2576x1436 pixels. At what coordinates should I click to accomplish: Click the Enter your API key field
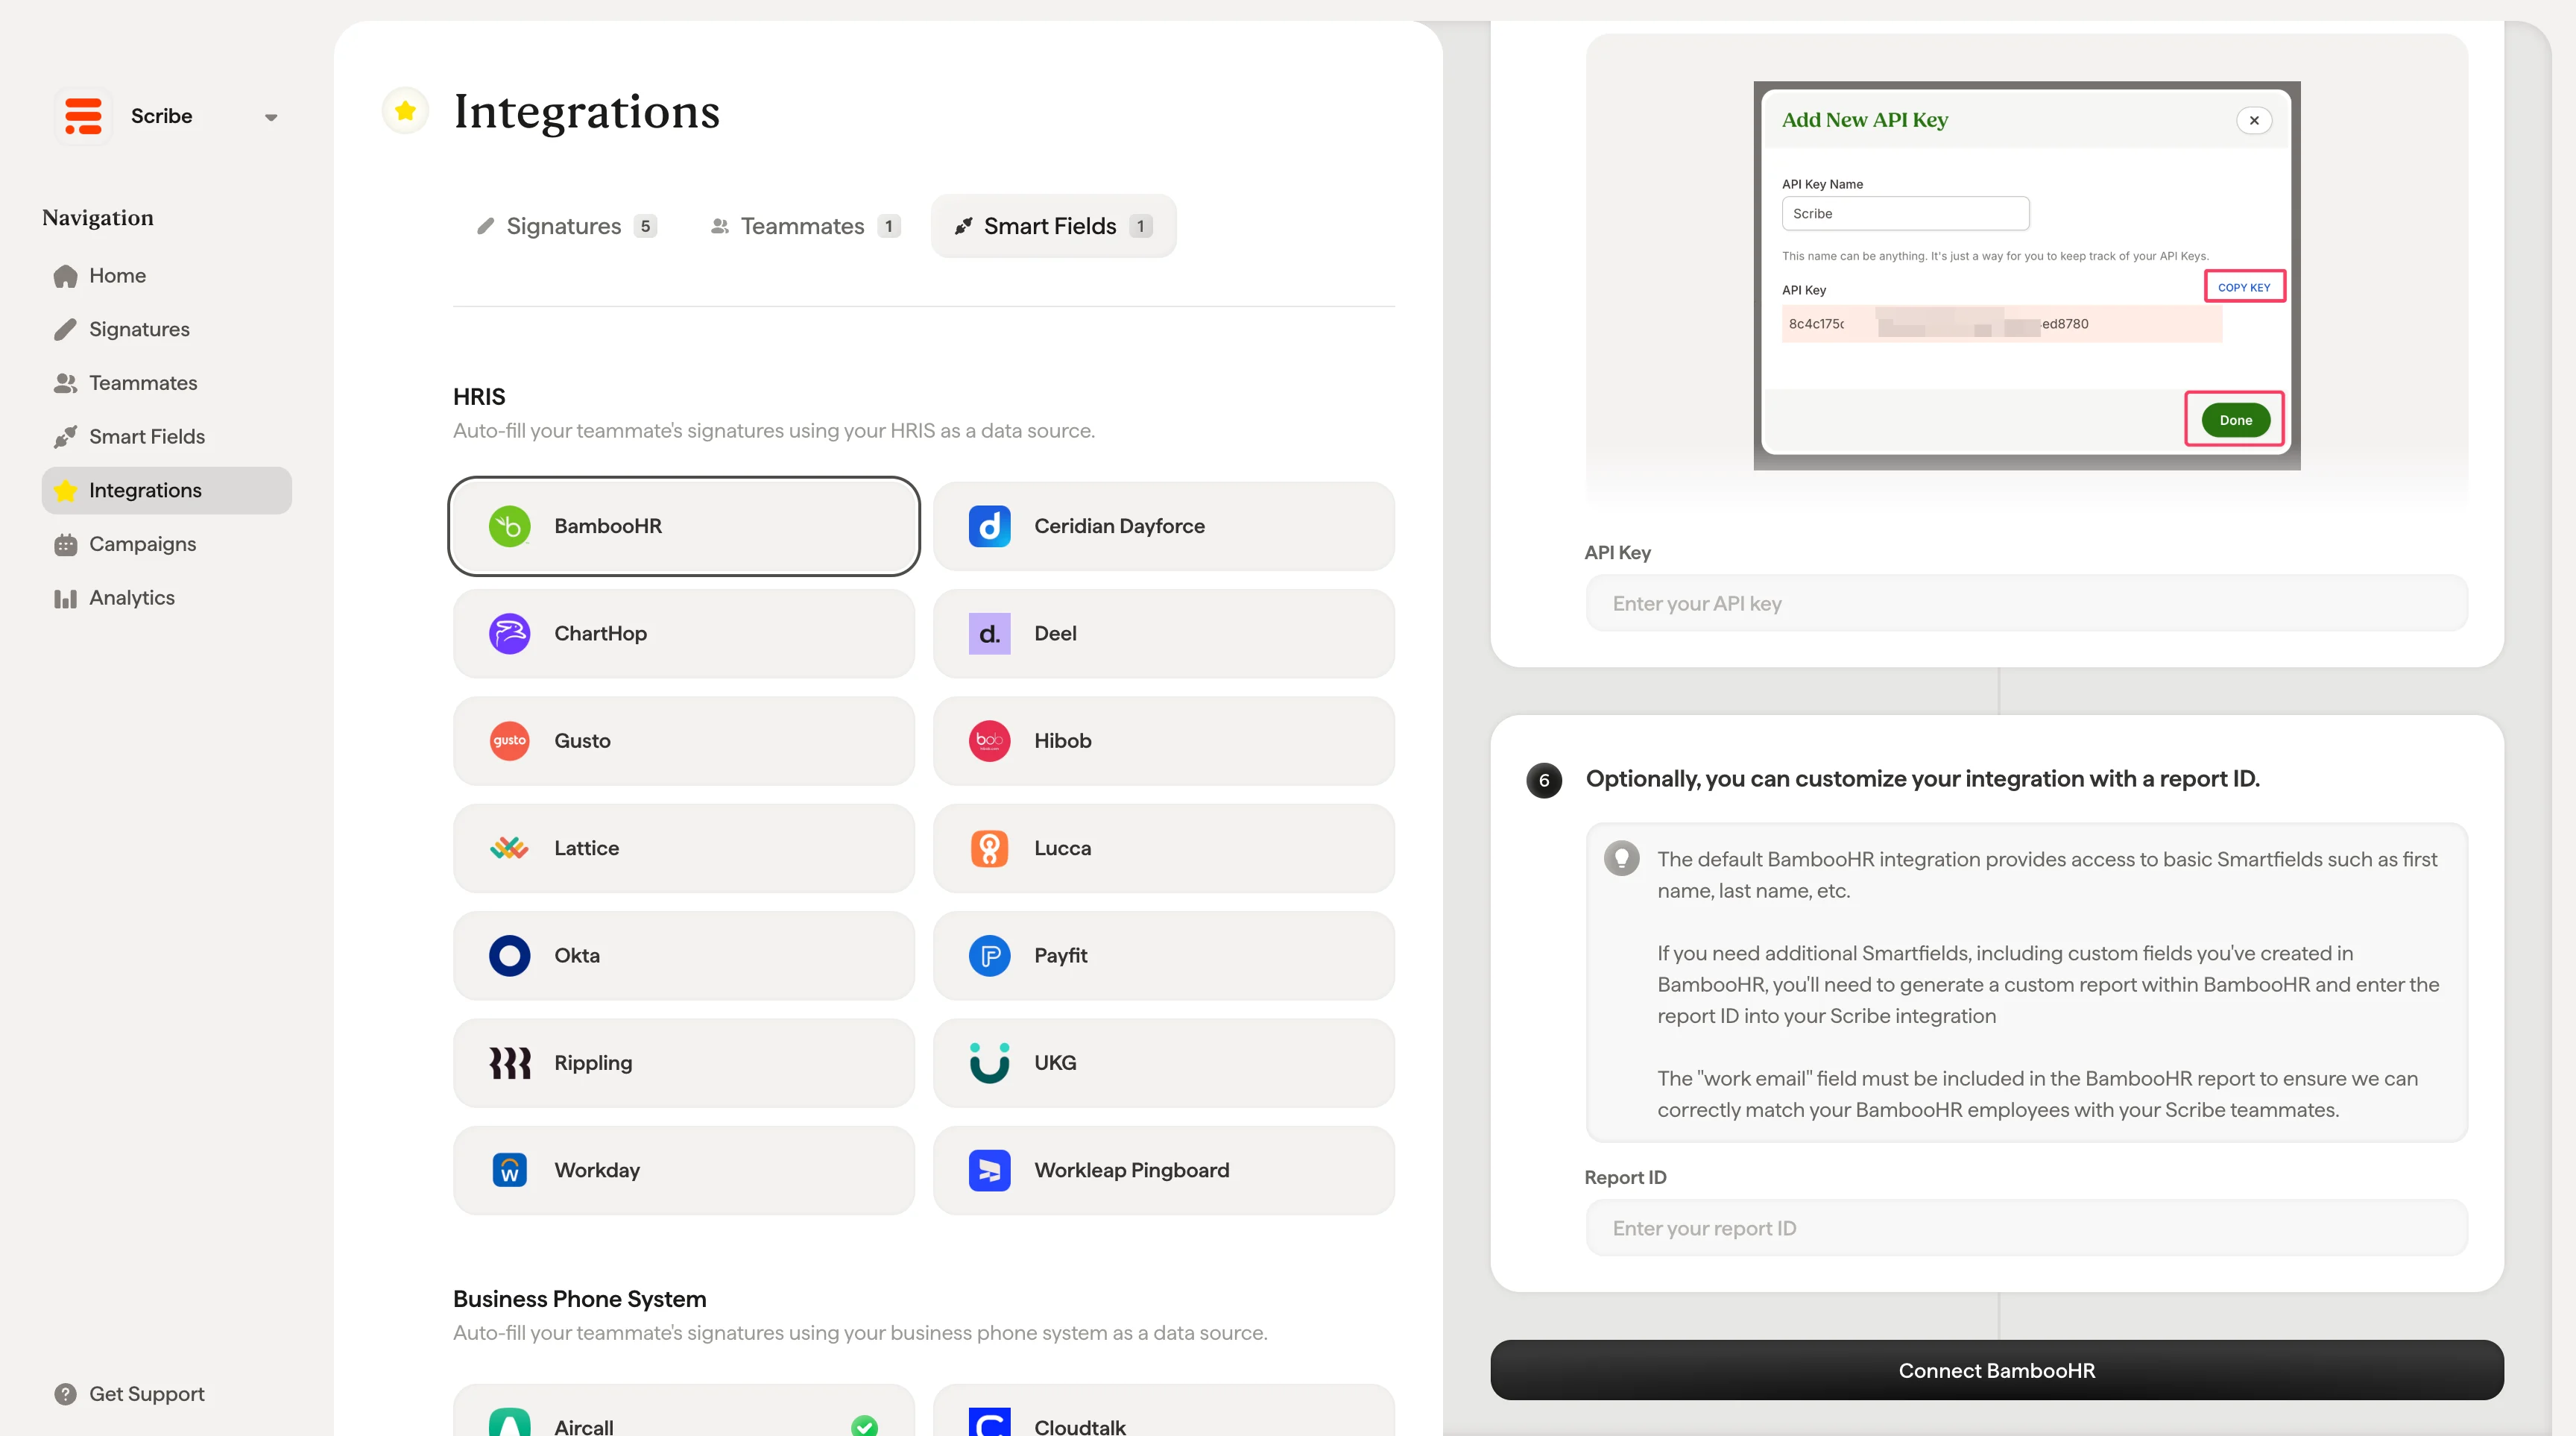pos(2026,603)
